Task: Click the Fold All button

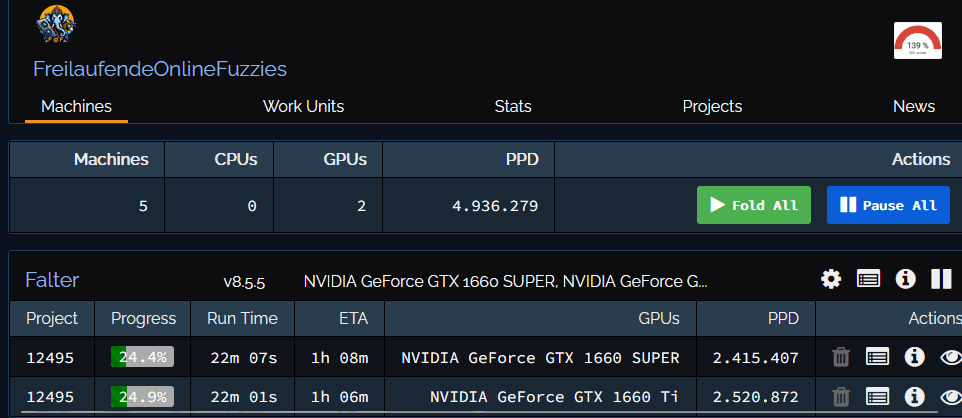Action: click(753, 205)
